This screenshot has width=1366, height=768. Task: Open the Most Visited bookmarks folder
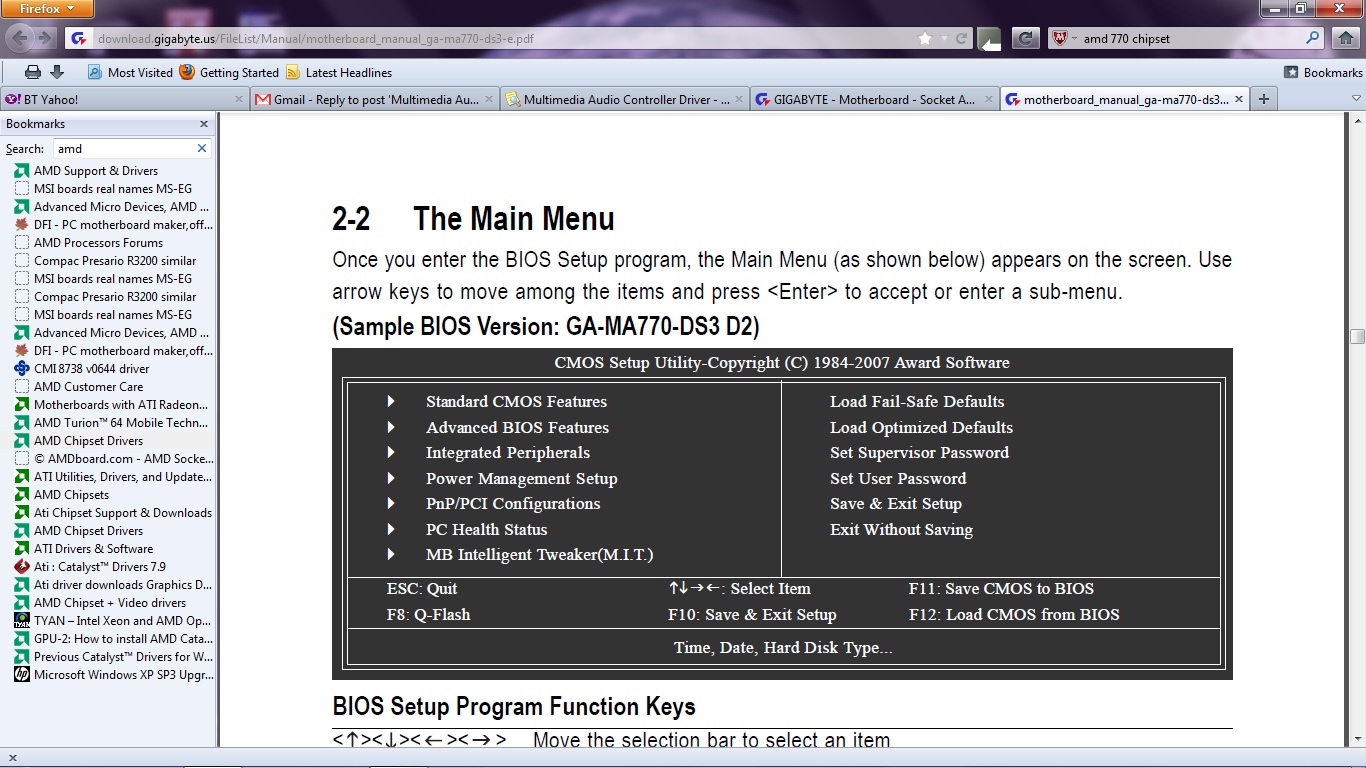[130, 72]
